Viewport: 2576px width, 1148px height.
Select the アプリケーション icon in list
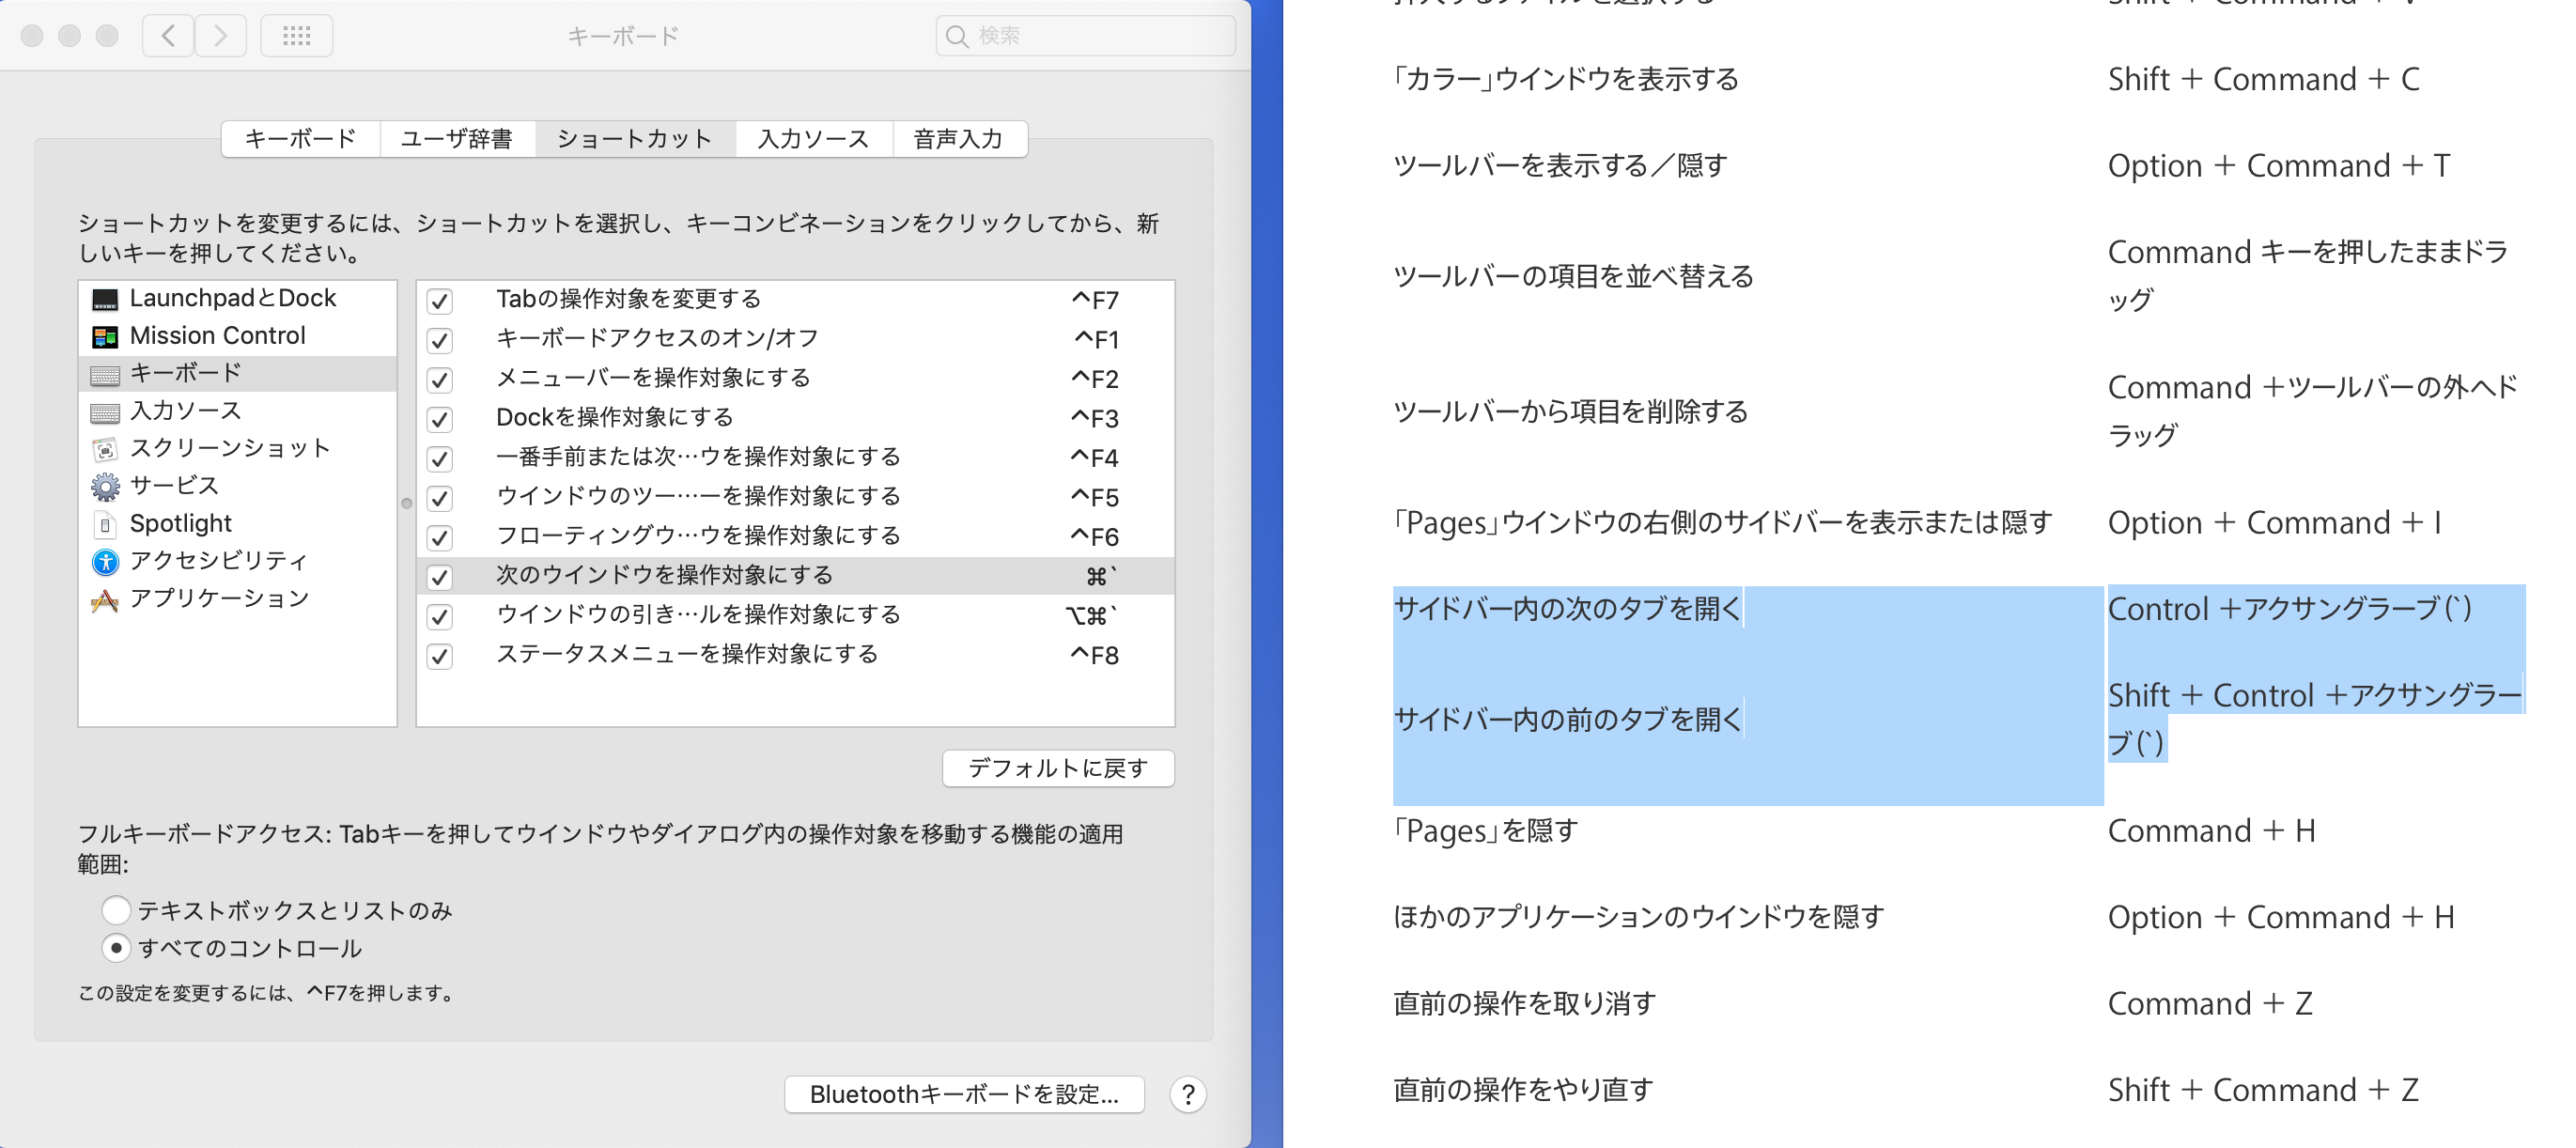point(105,599)
